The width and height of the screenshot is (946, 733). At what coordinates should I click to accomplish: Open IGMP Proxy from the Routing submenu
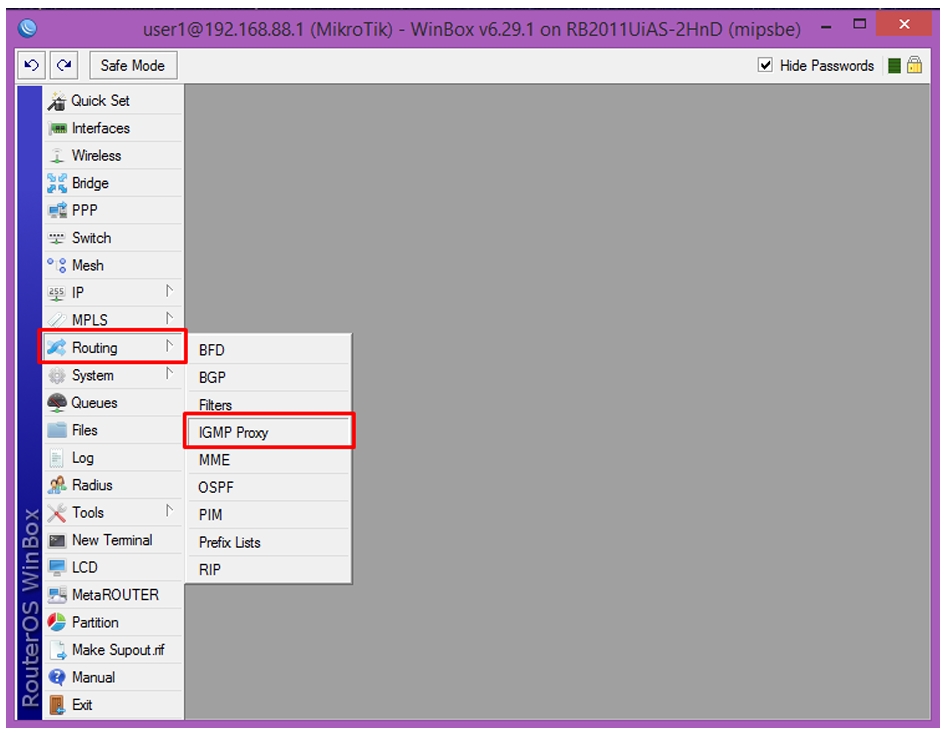click(x=268, y=433)
